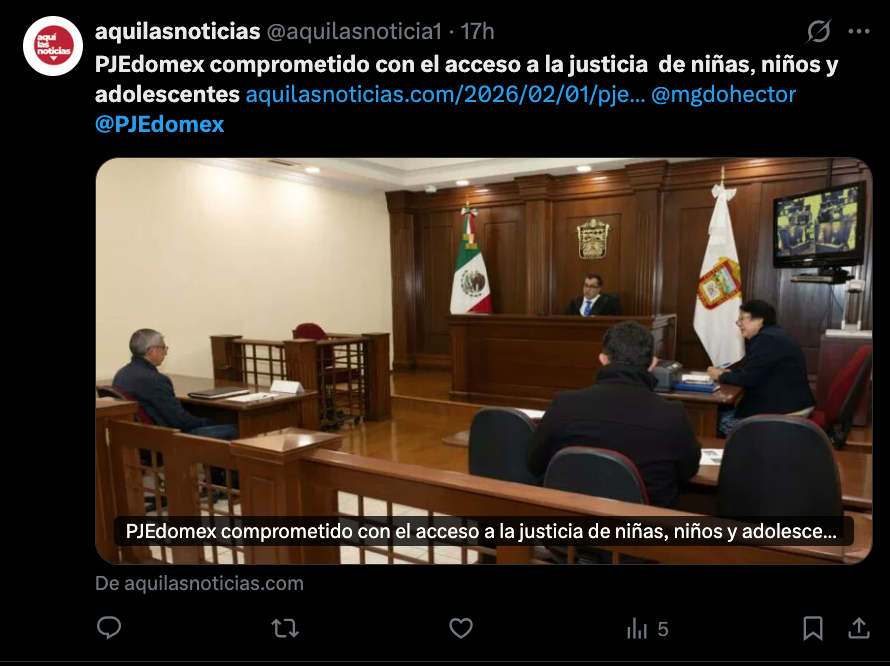
Task: Open the aquilasnoticias.com article link
Action: point(445,94)
